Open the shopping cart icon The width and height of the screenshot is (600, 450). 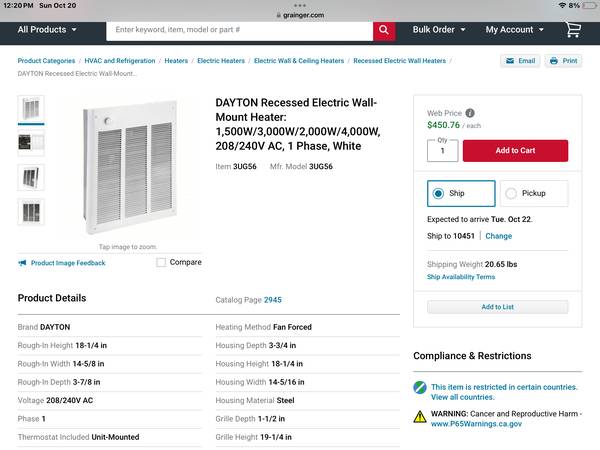pos(573,29)
